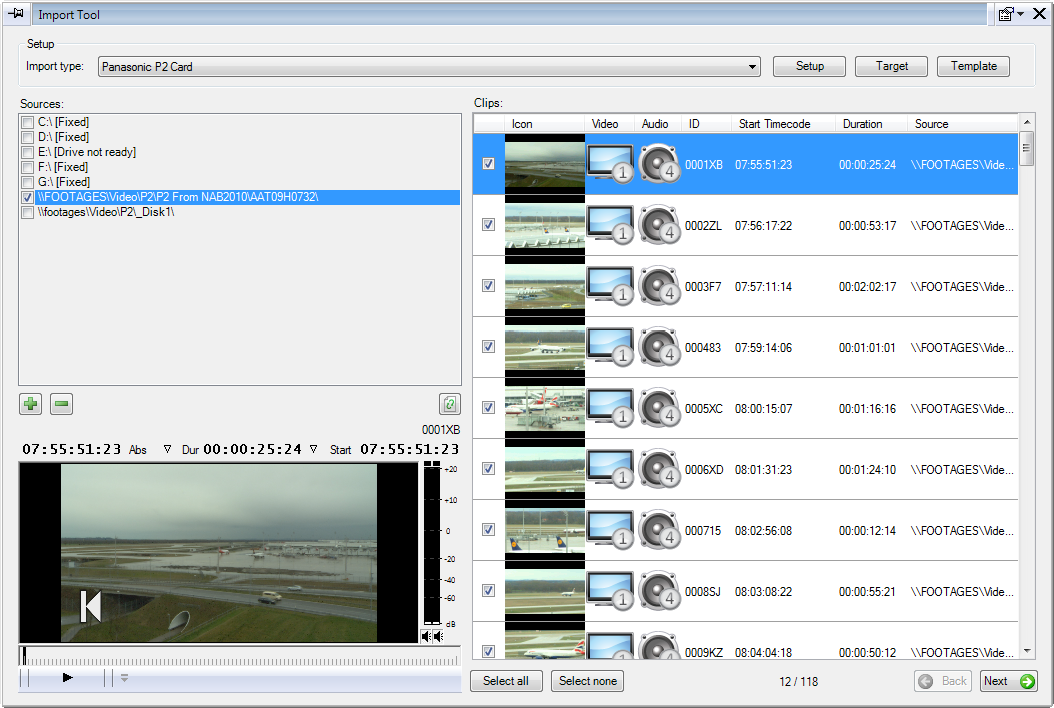Image resolution: width=1054 pixels, height=708 pixels.
Task: Uncheck the checkbox for clip 0003F7
Action: coord(489,286)
